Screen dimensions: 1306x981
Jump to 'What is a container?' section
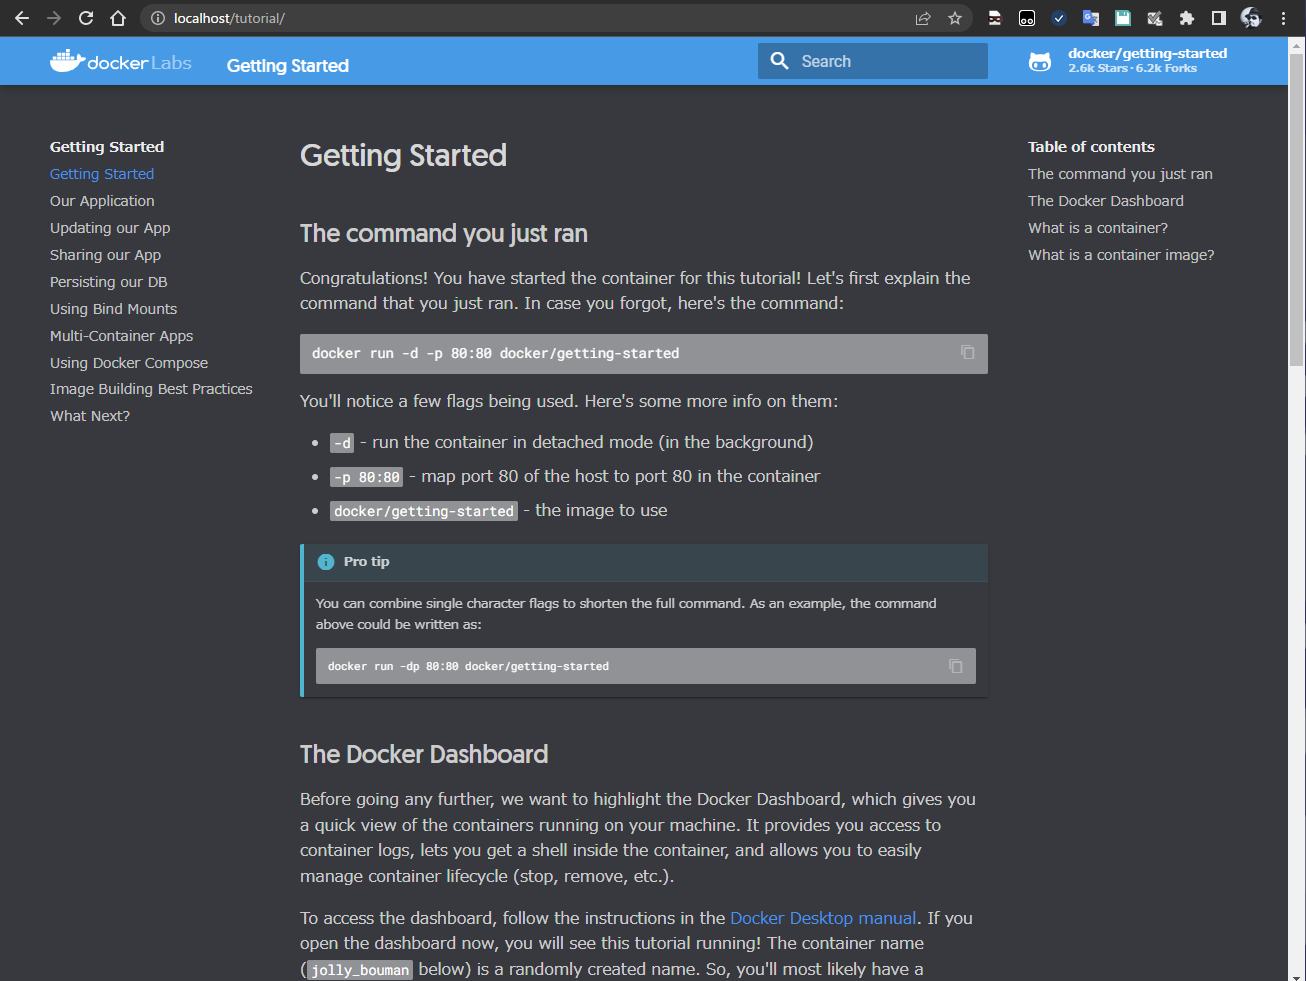(x=1098, y=228)
